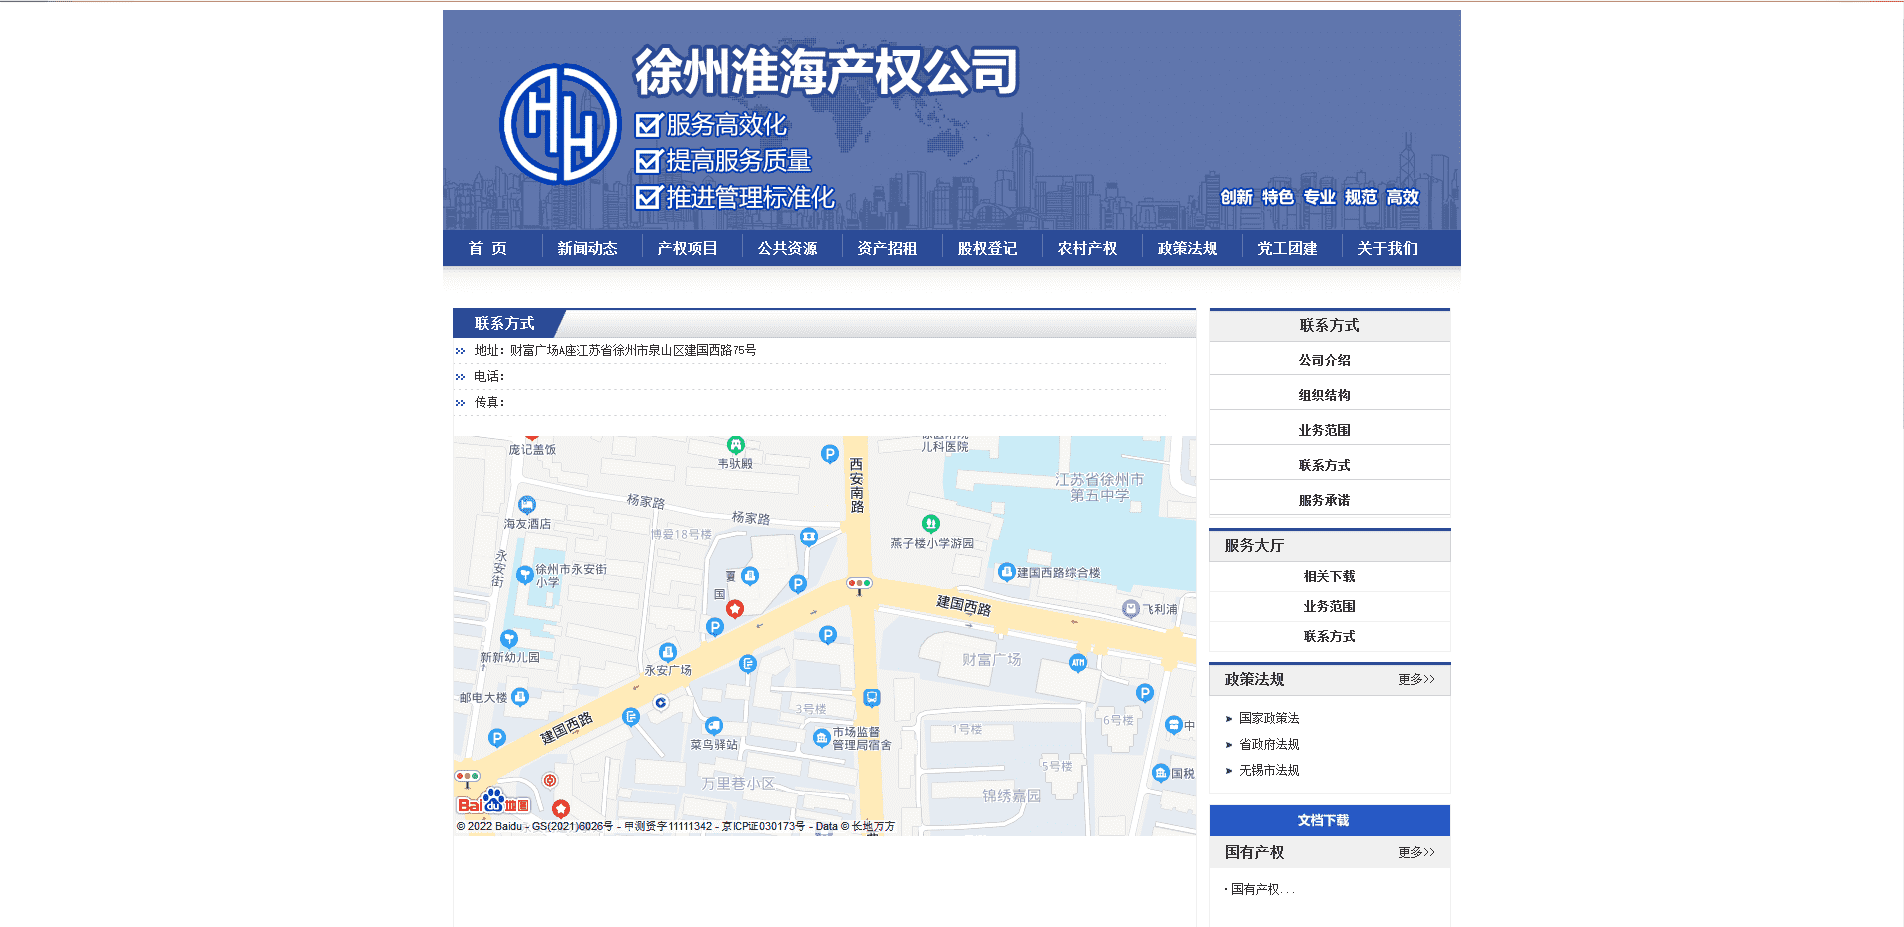Screen dimensions: 1904x927
Task: Click the 国税 map marker icon
Action: coord(1160,773)
